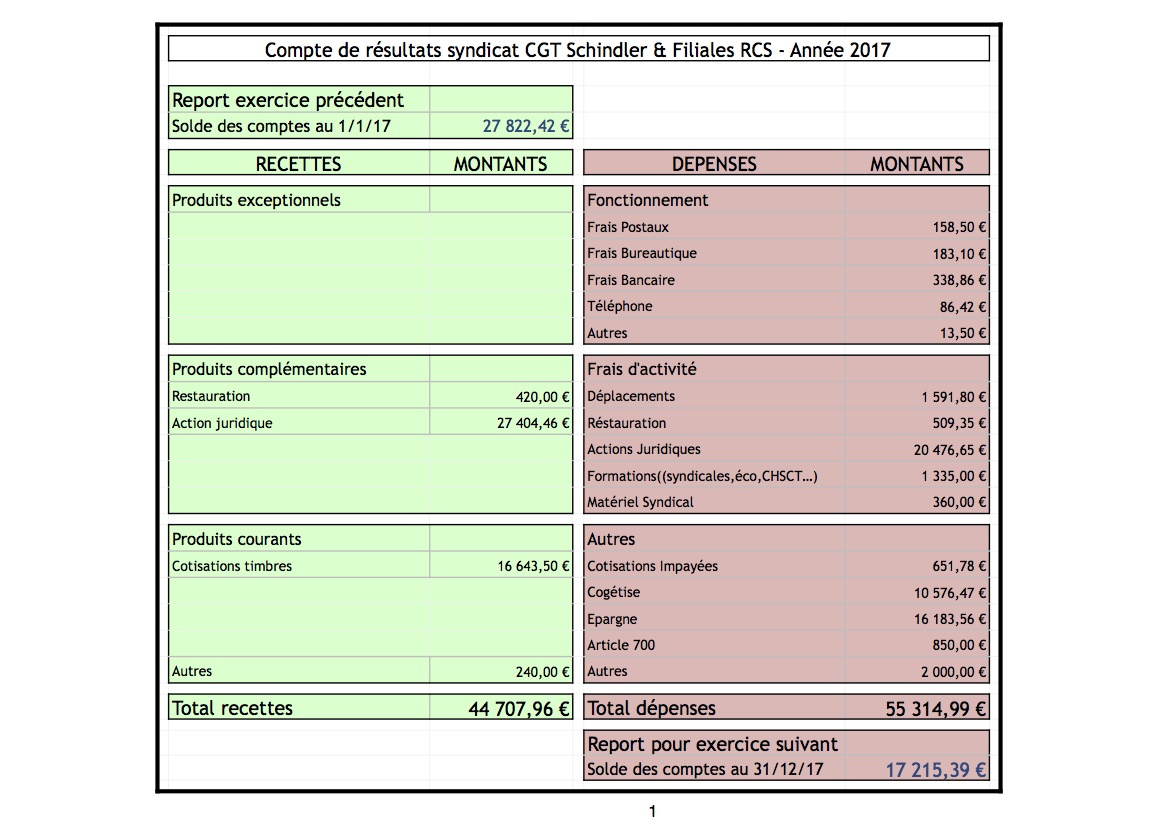Select the closing balance 17 215,39 €
Viewport: 1169px width, 826px height.
click(936, 770)
